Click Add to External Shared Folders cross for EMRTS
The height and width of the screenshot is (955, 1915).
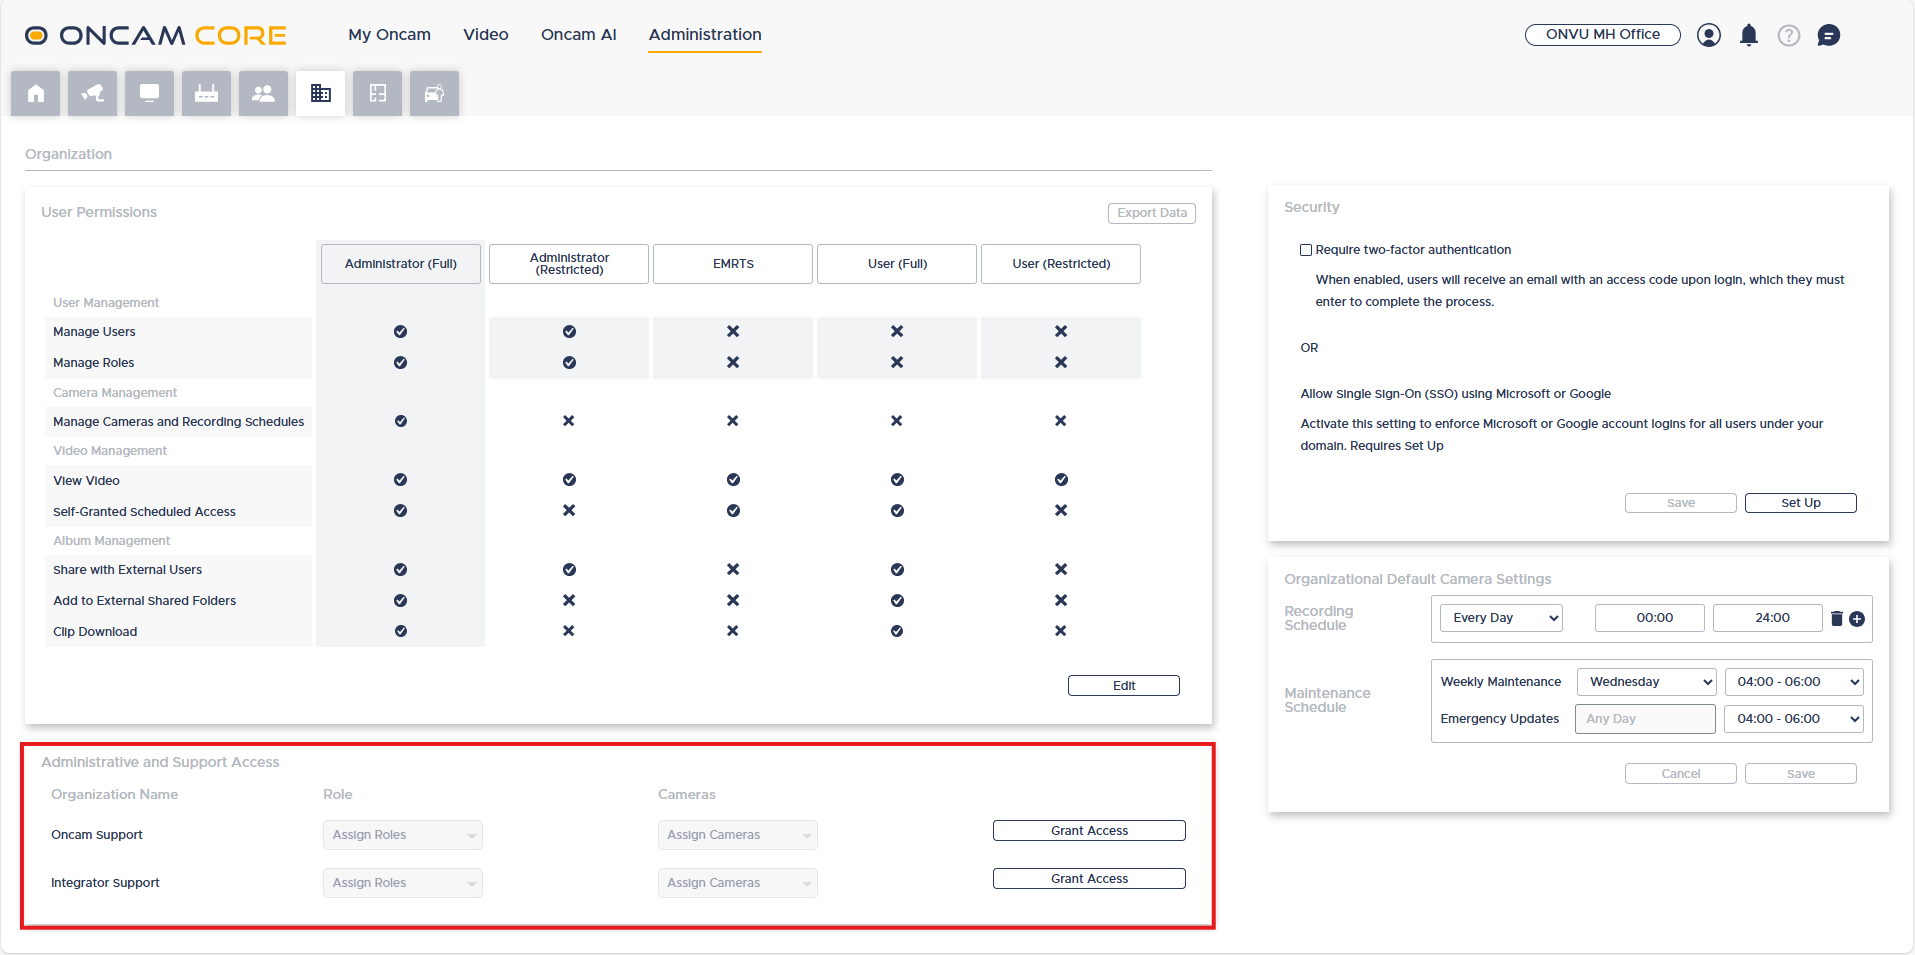click(733, 600)
